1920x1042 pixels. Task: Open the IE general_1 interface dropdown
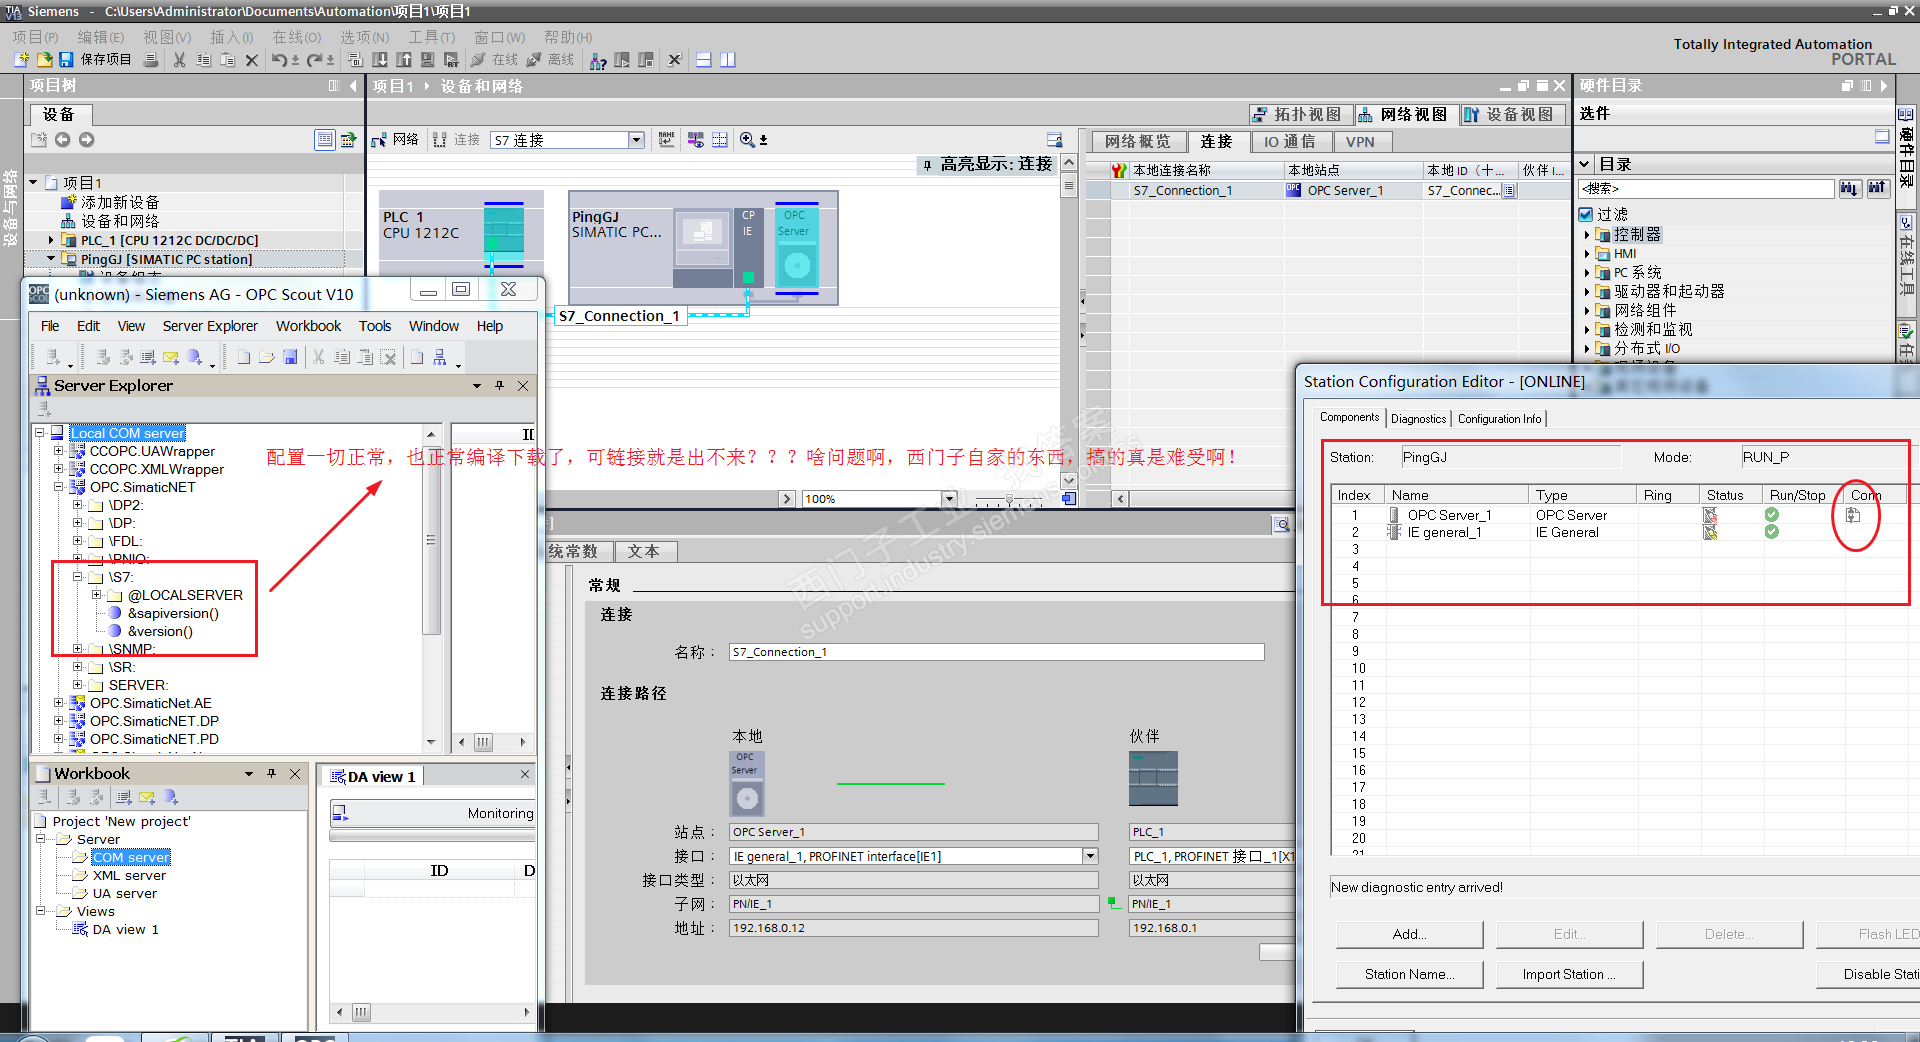[x=1090, y=856]
